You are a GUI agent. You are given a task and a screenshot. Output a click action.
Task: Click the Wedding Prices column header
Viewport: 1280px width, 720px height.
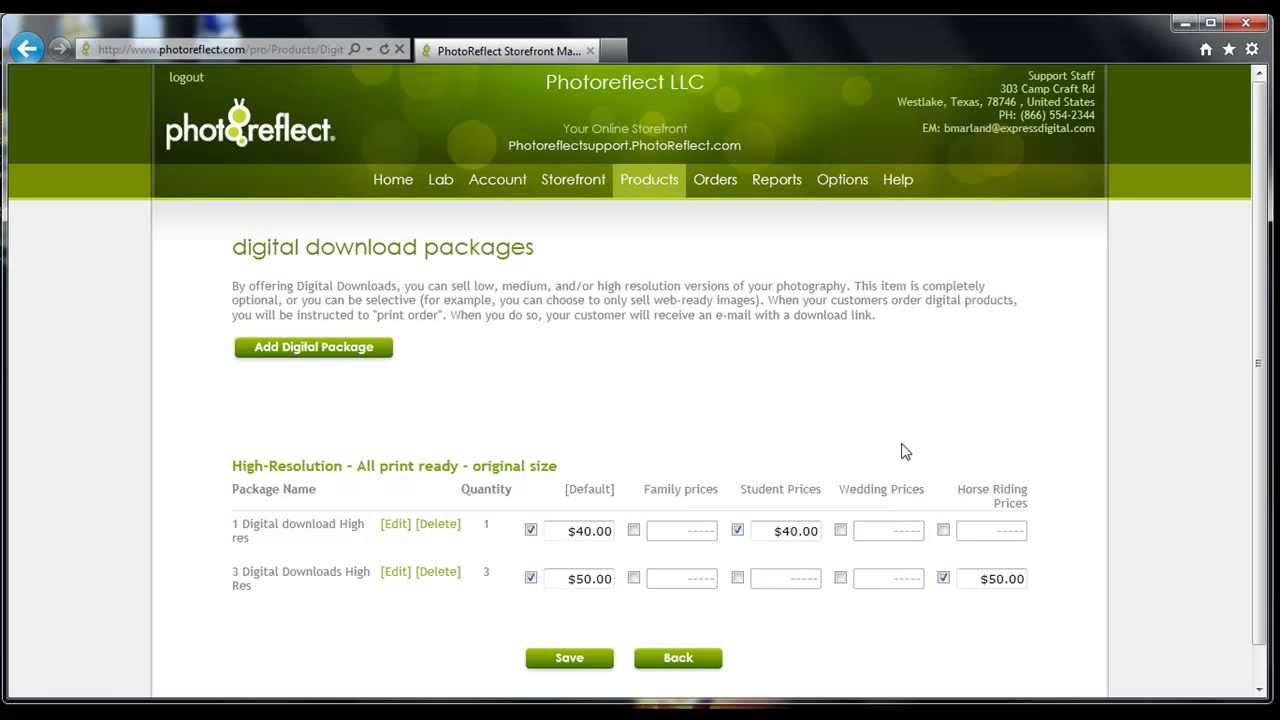881,490
